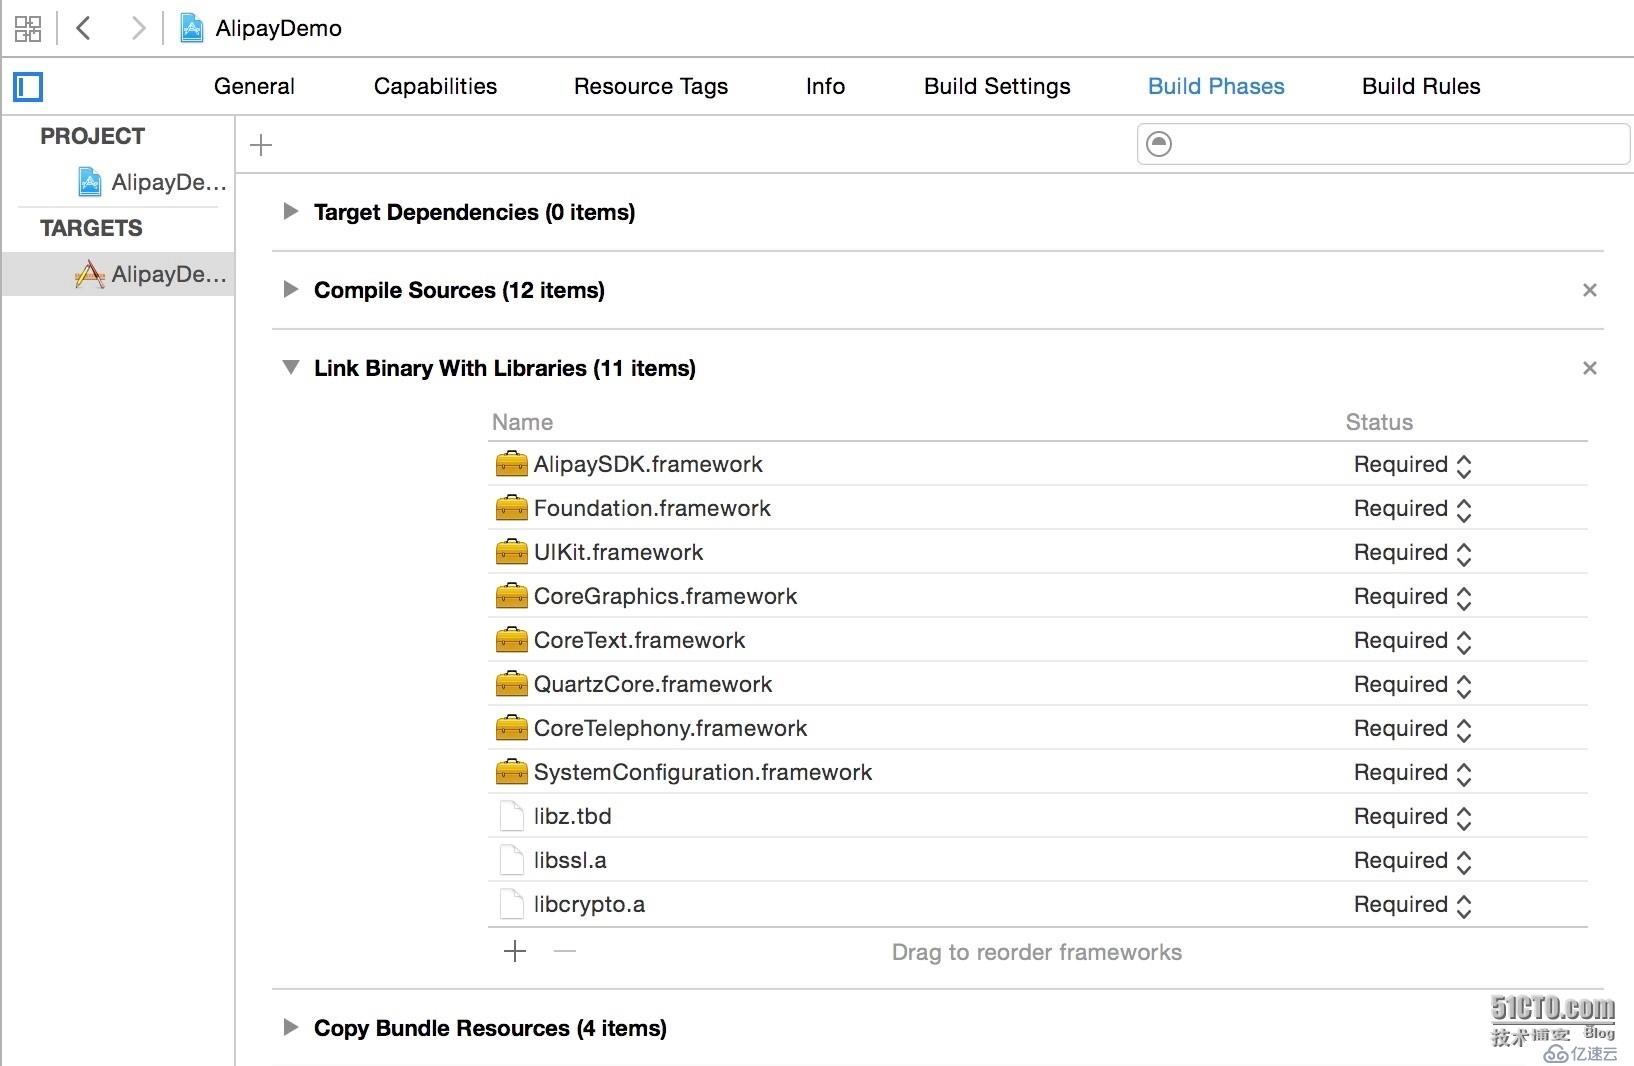Click the AlipaySDK.framework toolbox icon

click(x=511, y=464)
